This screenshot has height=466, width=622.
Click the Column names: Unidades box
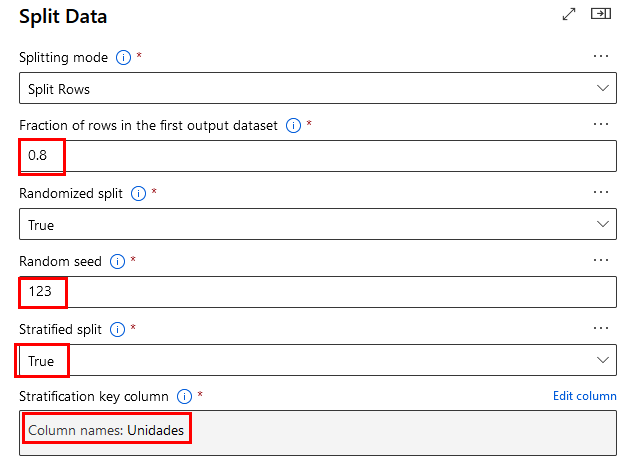[318, 430]
